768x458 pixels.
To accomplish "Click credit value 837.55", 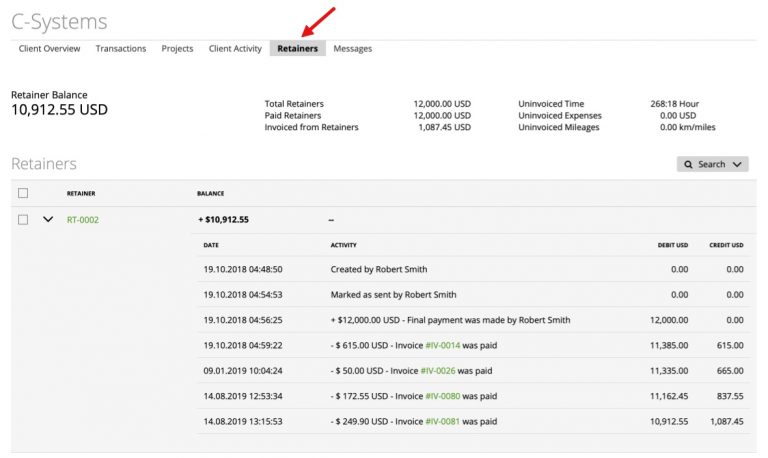I will (x=730, y=396).
